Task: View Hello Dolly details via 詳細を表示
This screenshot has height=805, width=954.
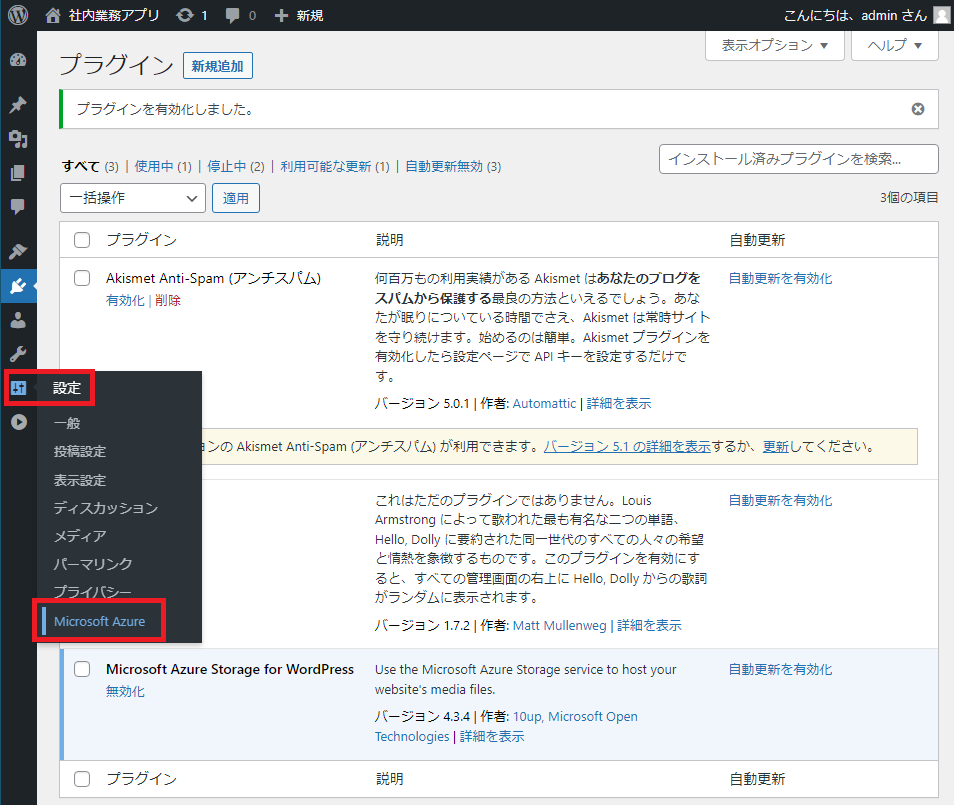Action: click(649, 626)
